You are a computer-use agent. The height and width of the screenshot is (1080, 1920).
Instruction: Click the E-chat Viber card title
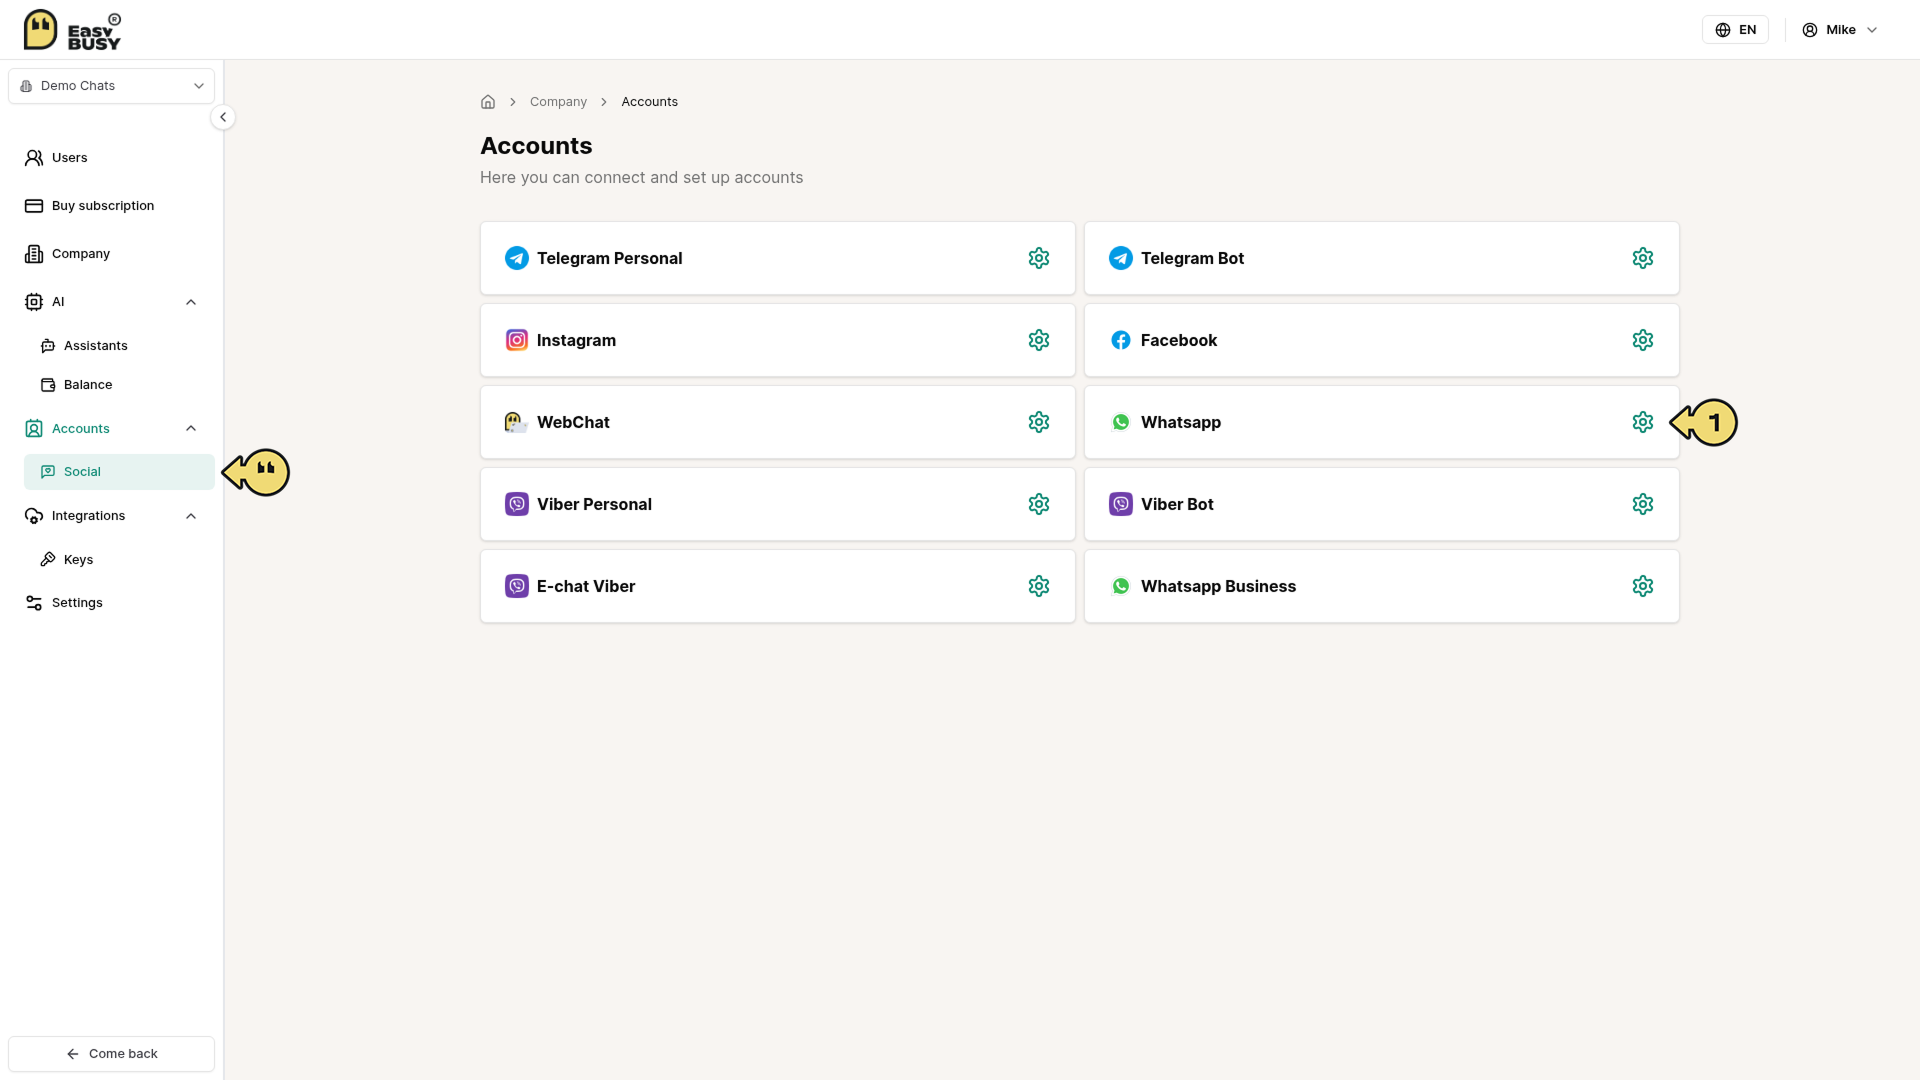click(586, 586)
